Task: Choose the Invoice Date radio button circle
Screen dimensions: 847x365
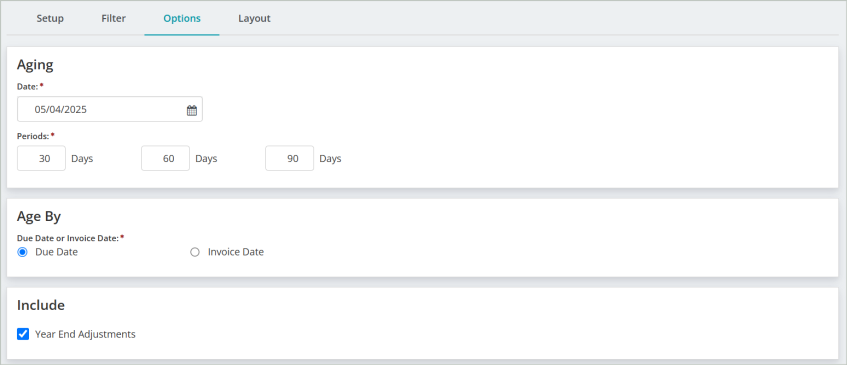Action: (195, 252)
